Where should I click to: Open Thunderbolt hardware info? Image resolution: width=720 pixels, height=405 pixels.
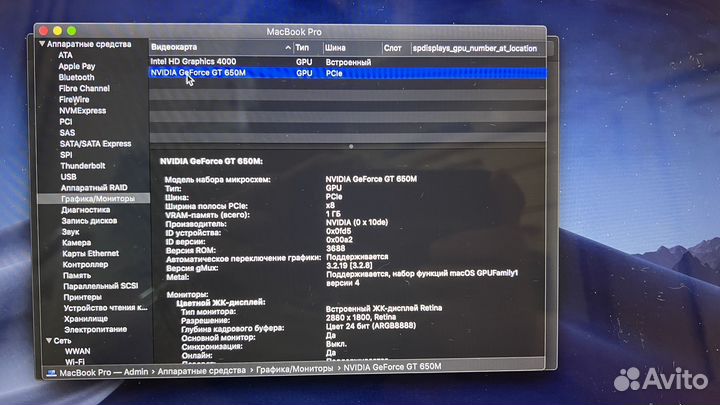coord(83,166)
